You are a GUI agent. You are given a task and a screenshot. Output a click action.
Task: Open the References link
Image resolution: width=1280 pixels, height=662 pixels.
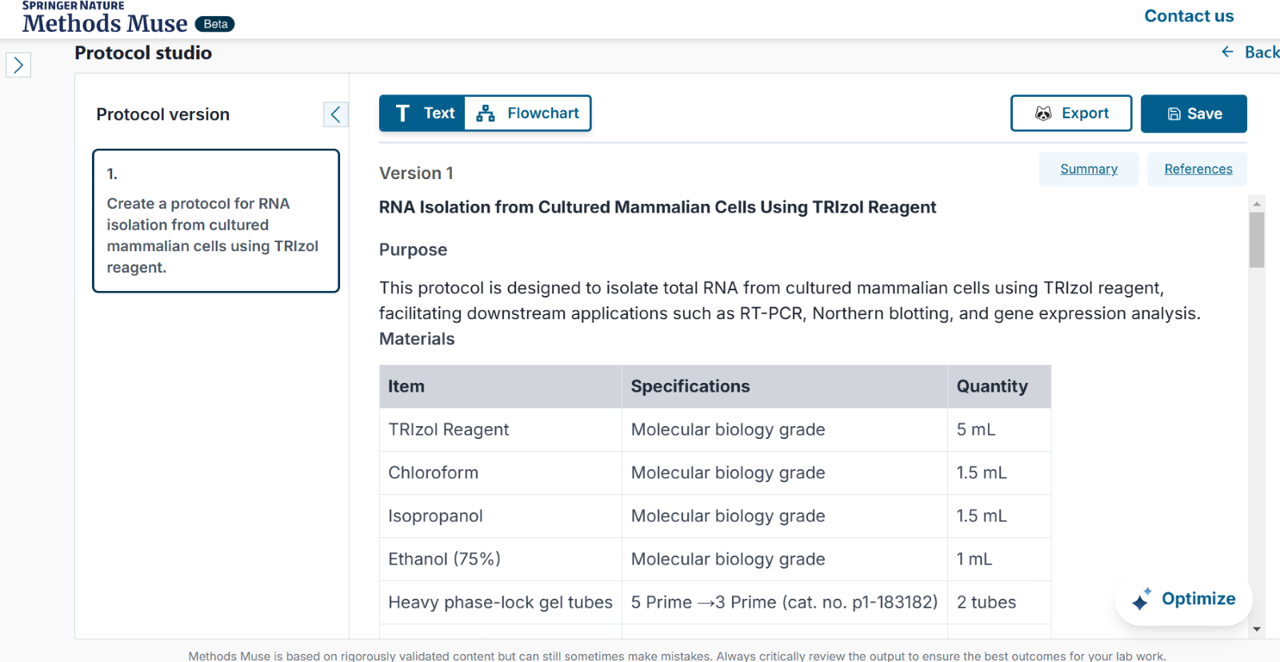click(1197, 169)
